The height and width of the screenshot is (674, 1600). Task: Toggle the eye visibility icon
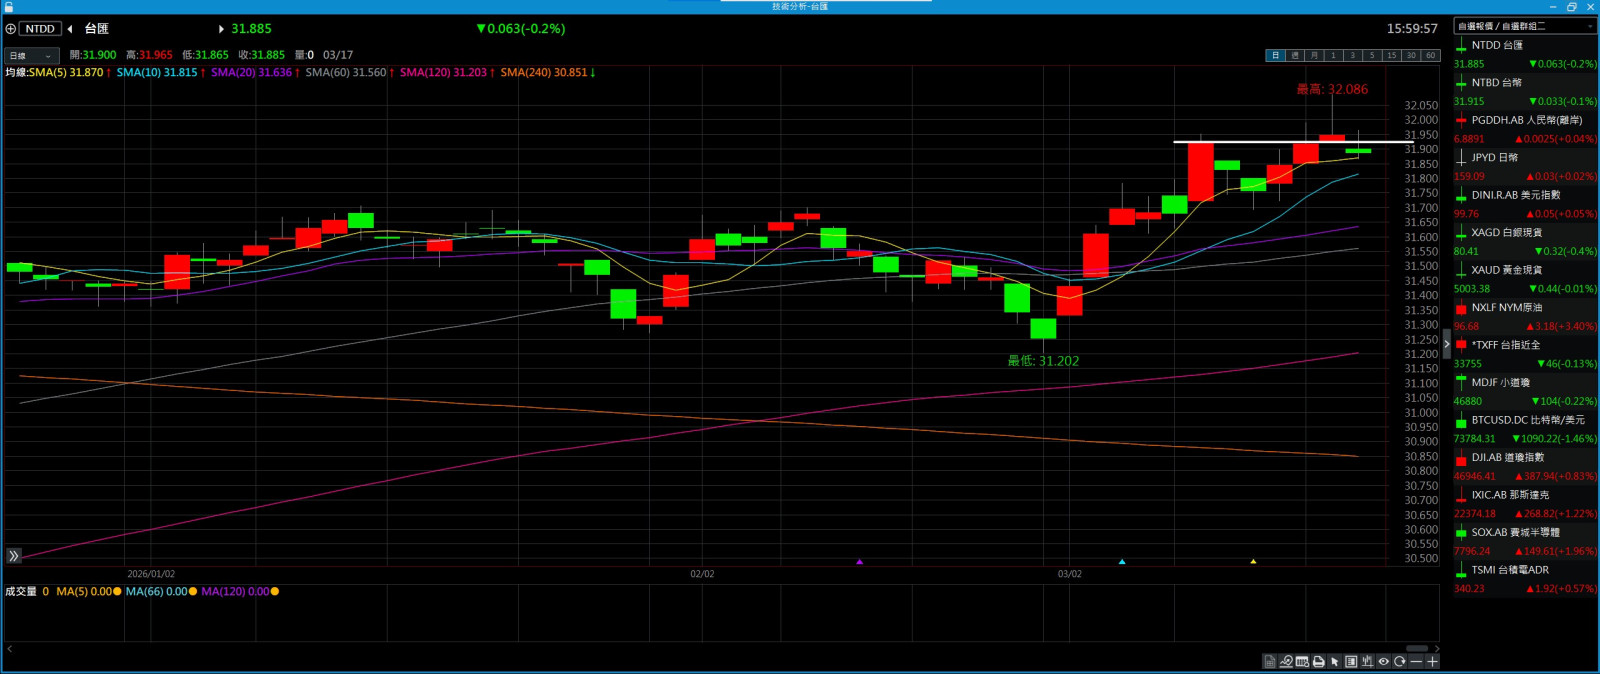1383,662
